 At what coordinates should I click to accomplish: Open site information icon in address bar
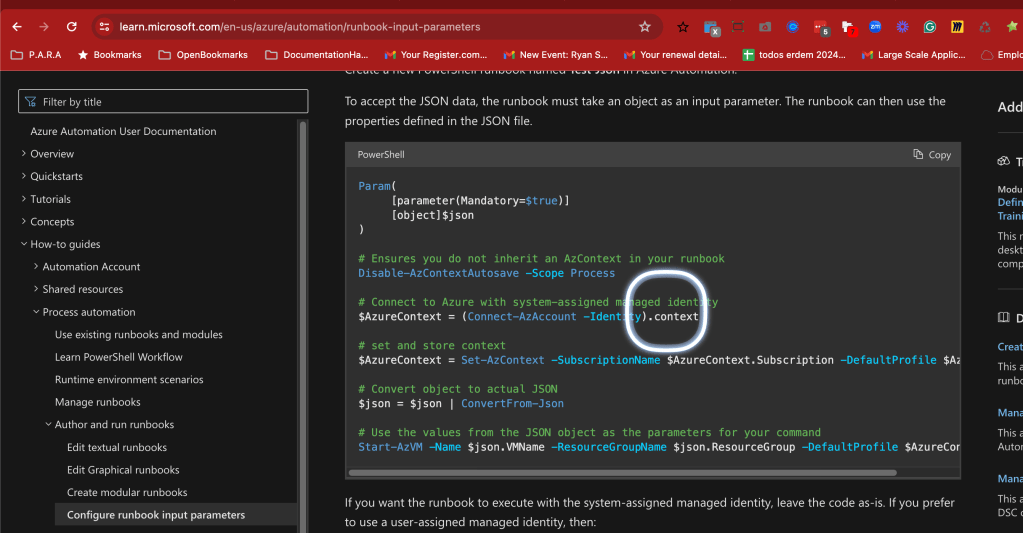coord(104,27)
